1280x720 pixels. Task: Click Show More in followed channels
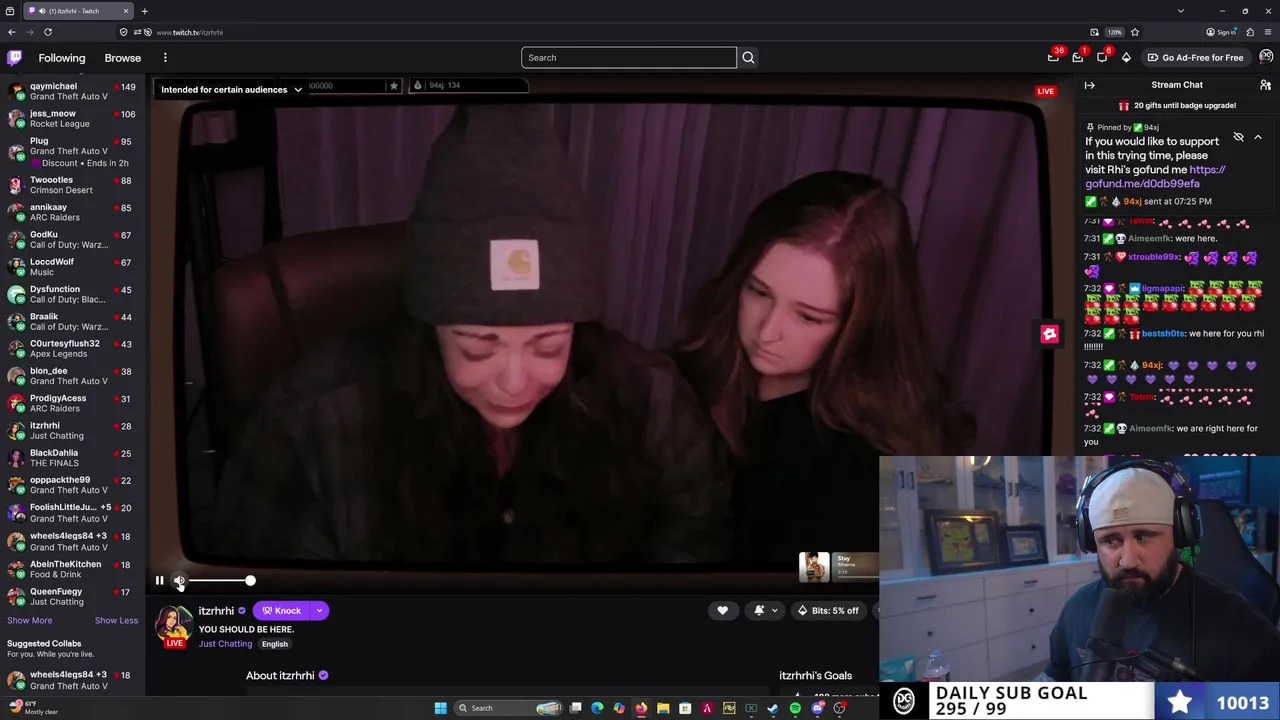(30, 621)
